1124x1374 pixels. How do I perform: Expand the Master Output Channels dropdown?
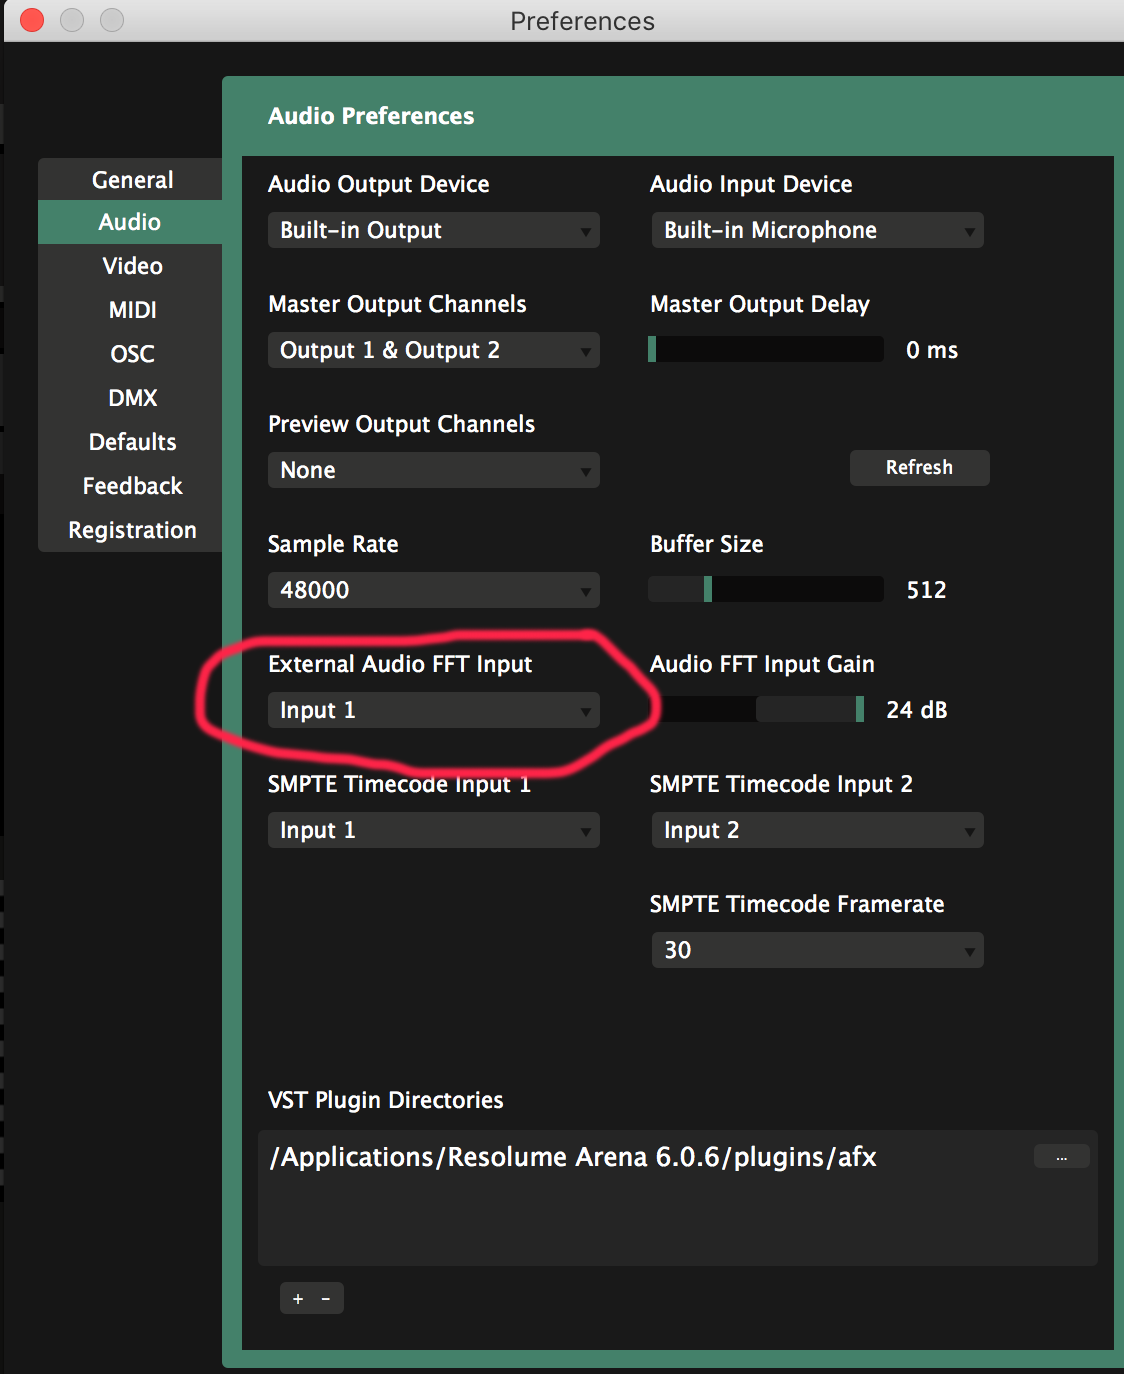point(433,350)
